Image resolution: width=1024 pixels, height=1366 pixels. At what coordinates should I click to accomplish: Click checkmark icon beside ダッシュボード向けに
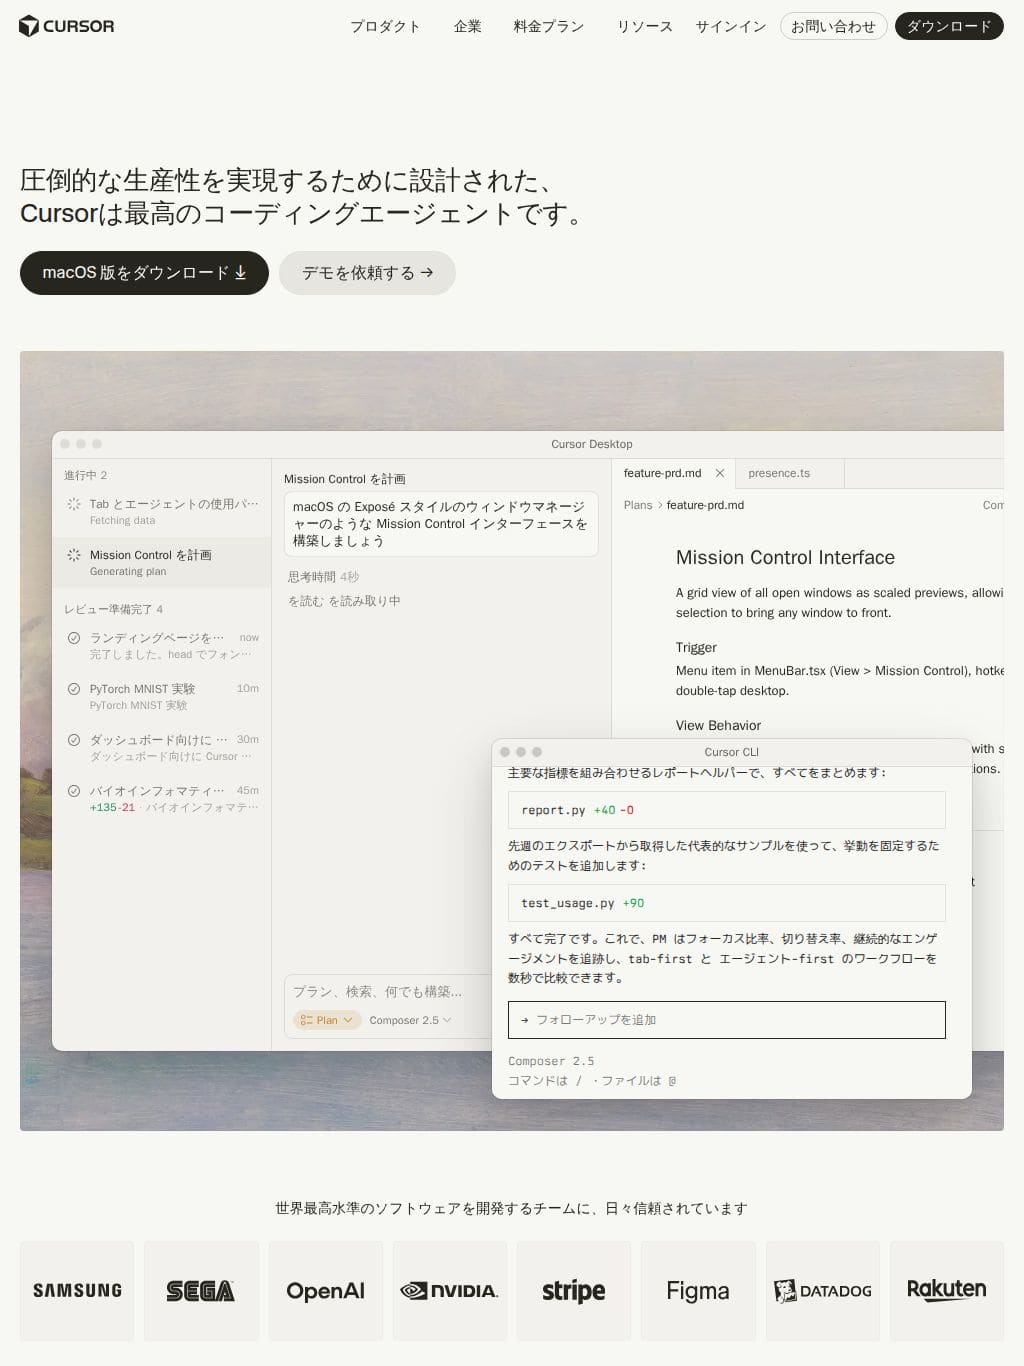coord(74,740)
